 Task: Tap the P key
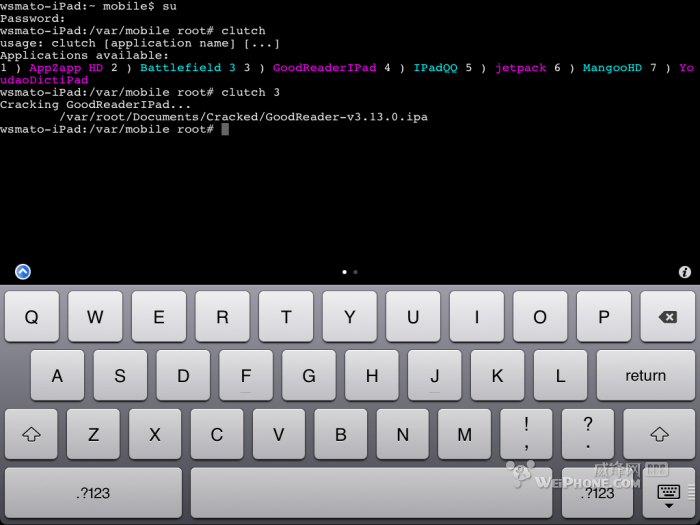point(604,317)
